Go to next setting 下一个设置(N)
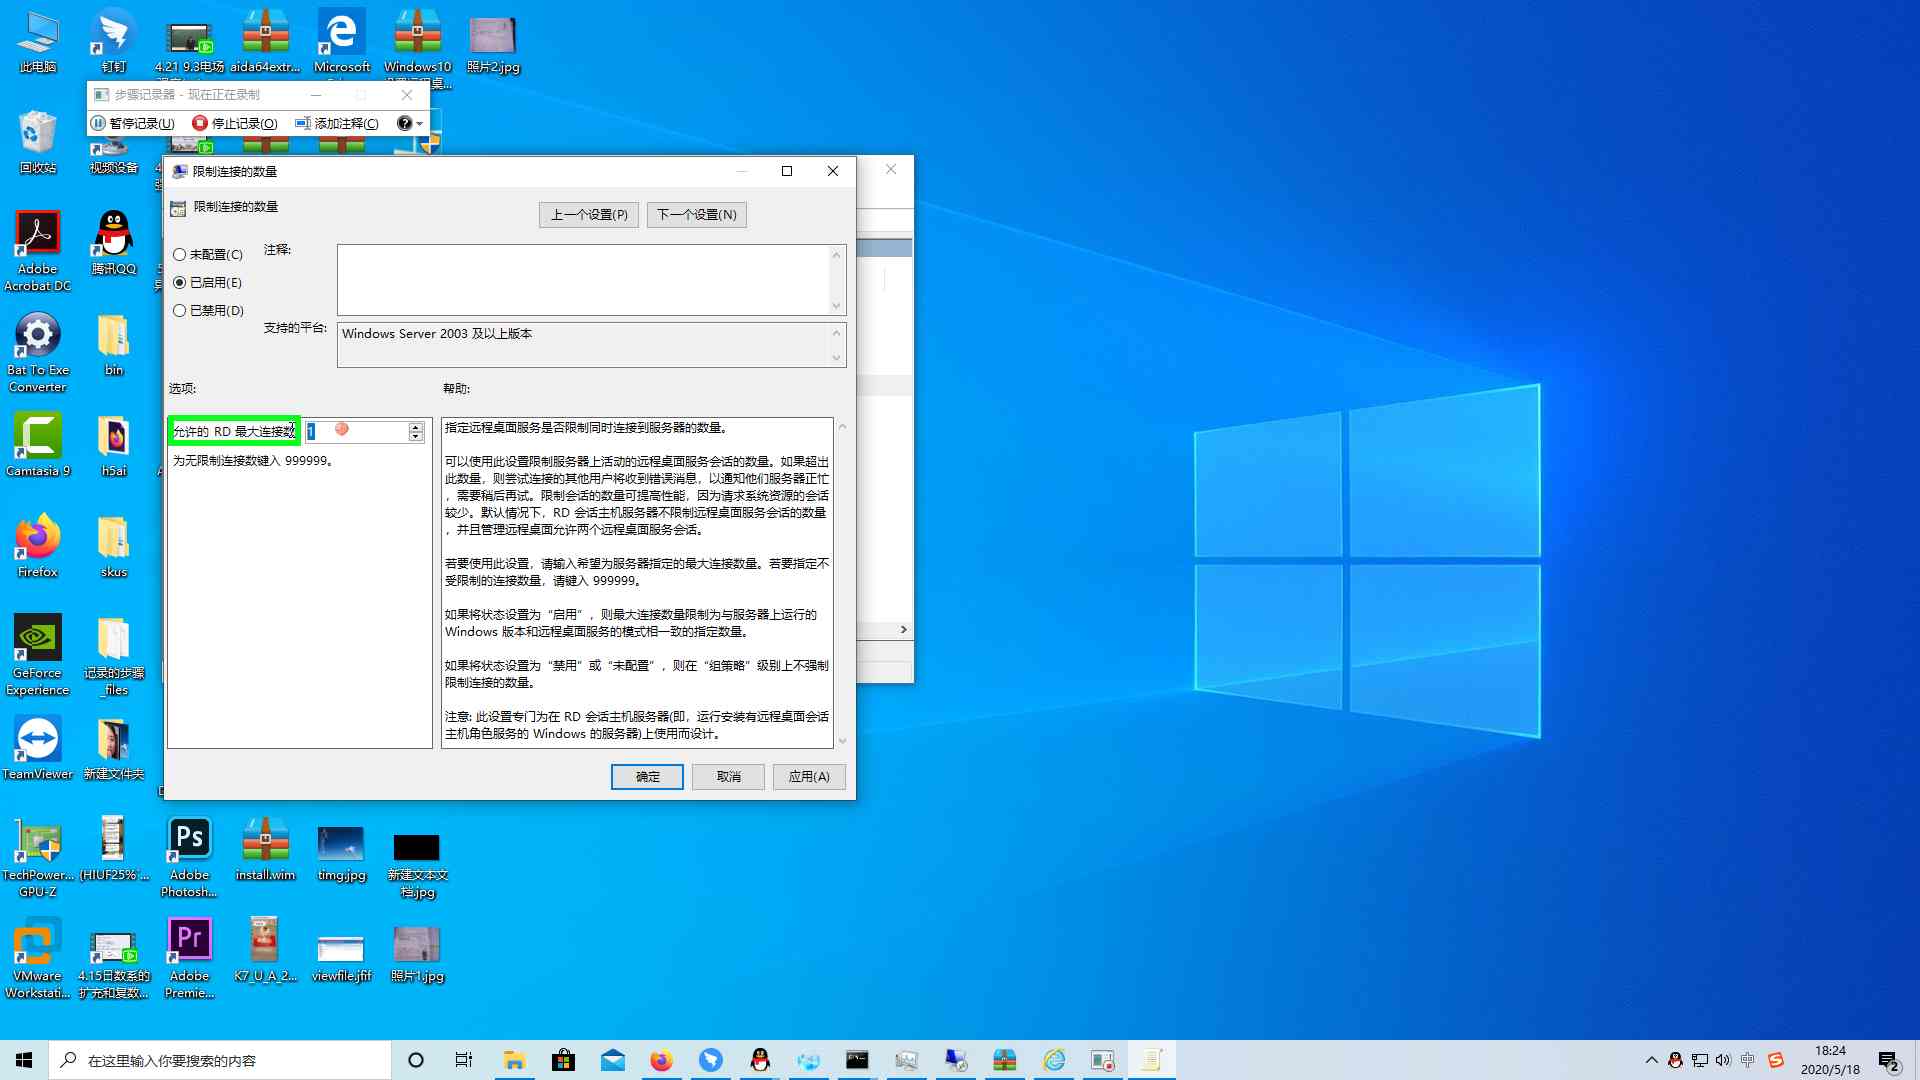 click(697, 215)
